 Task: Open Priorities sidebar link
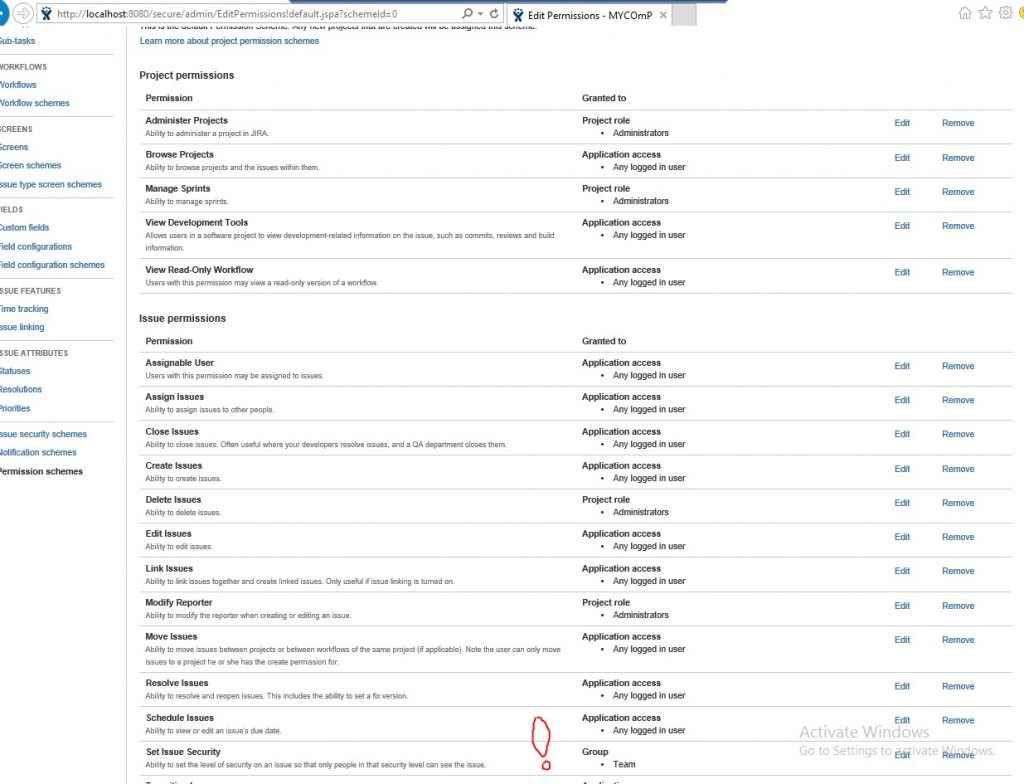pos(14,408)
